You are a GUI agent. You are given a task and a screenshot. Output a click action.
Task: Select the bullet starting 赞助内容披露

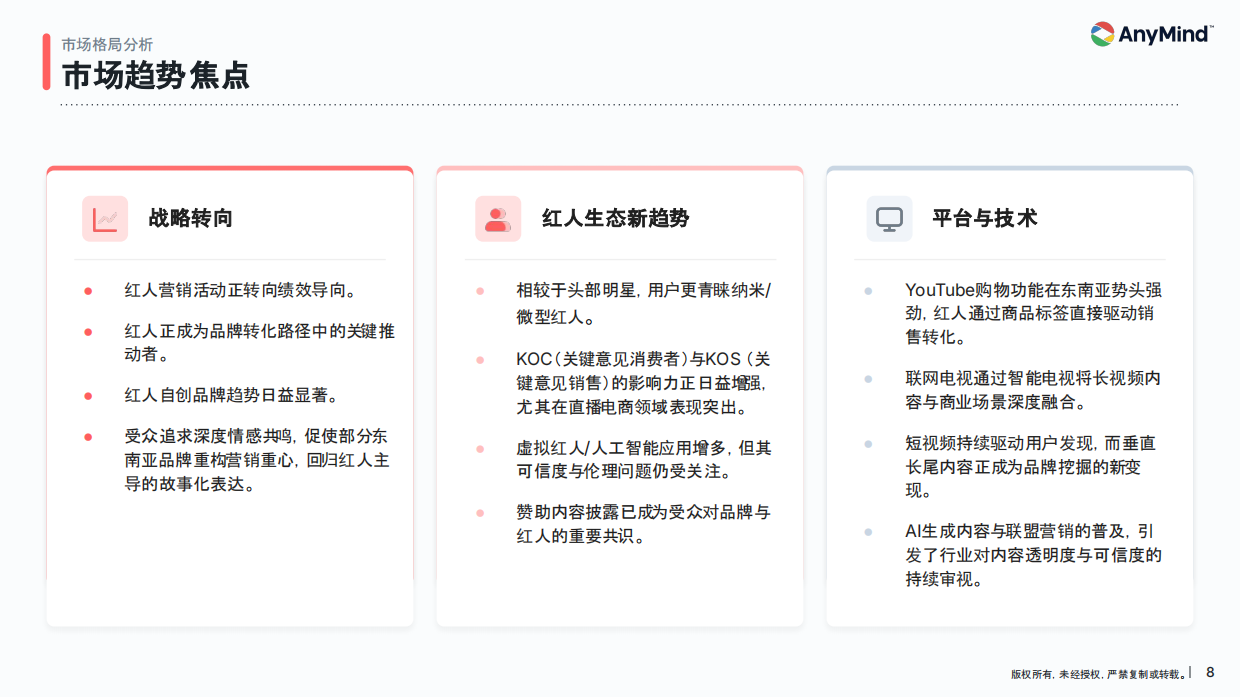(x=644, y=524)
